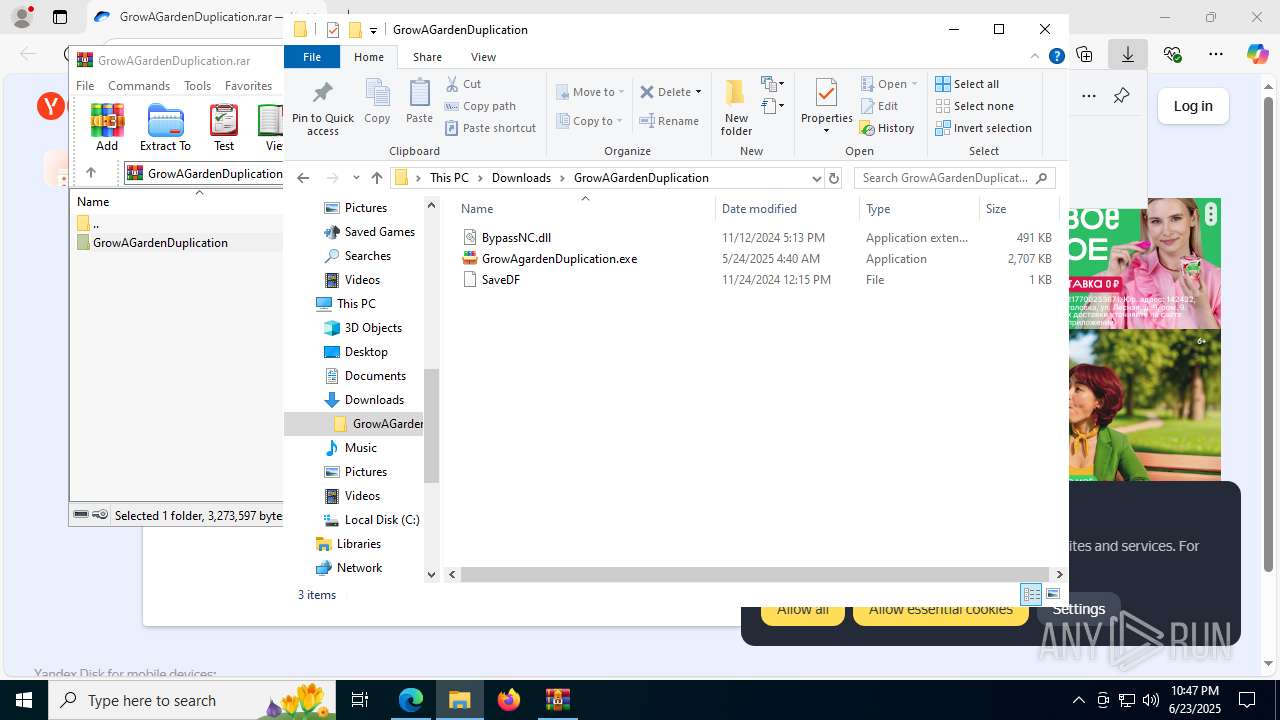Click Downloads in the address breadcrumb

tap(521, 178)
